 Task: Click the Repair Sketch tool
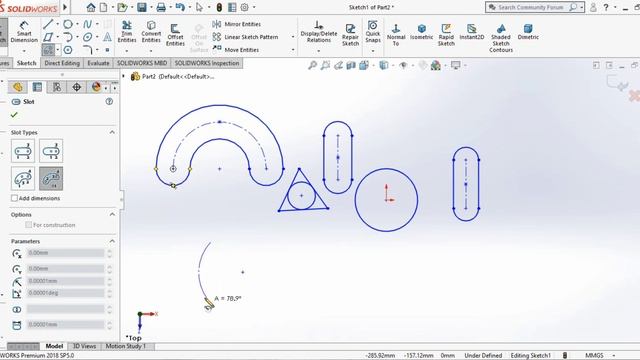click(350, 34)
